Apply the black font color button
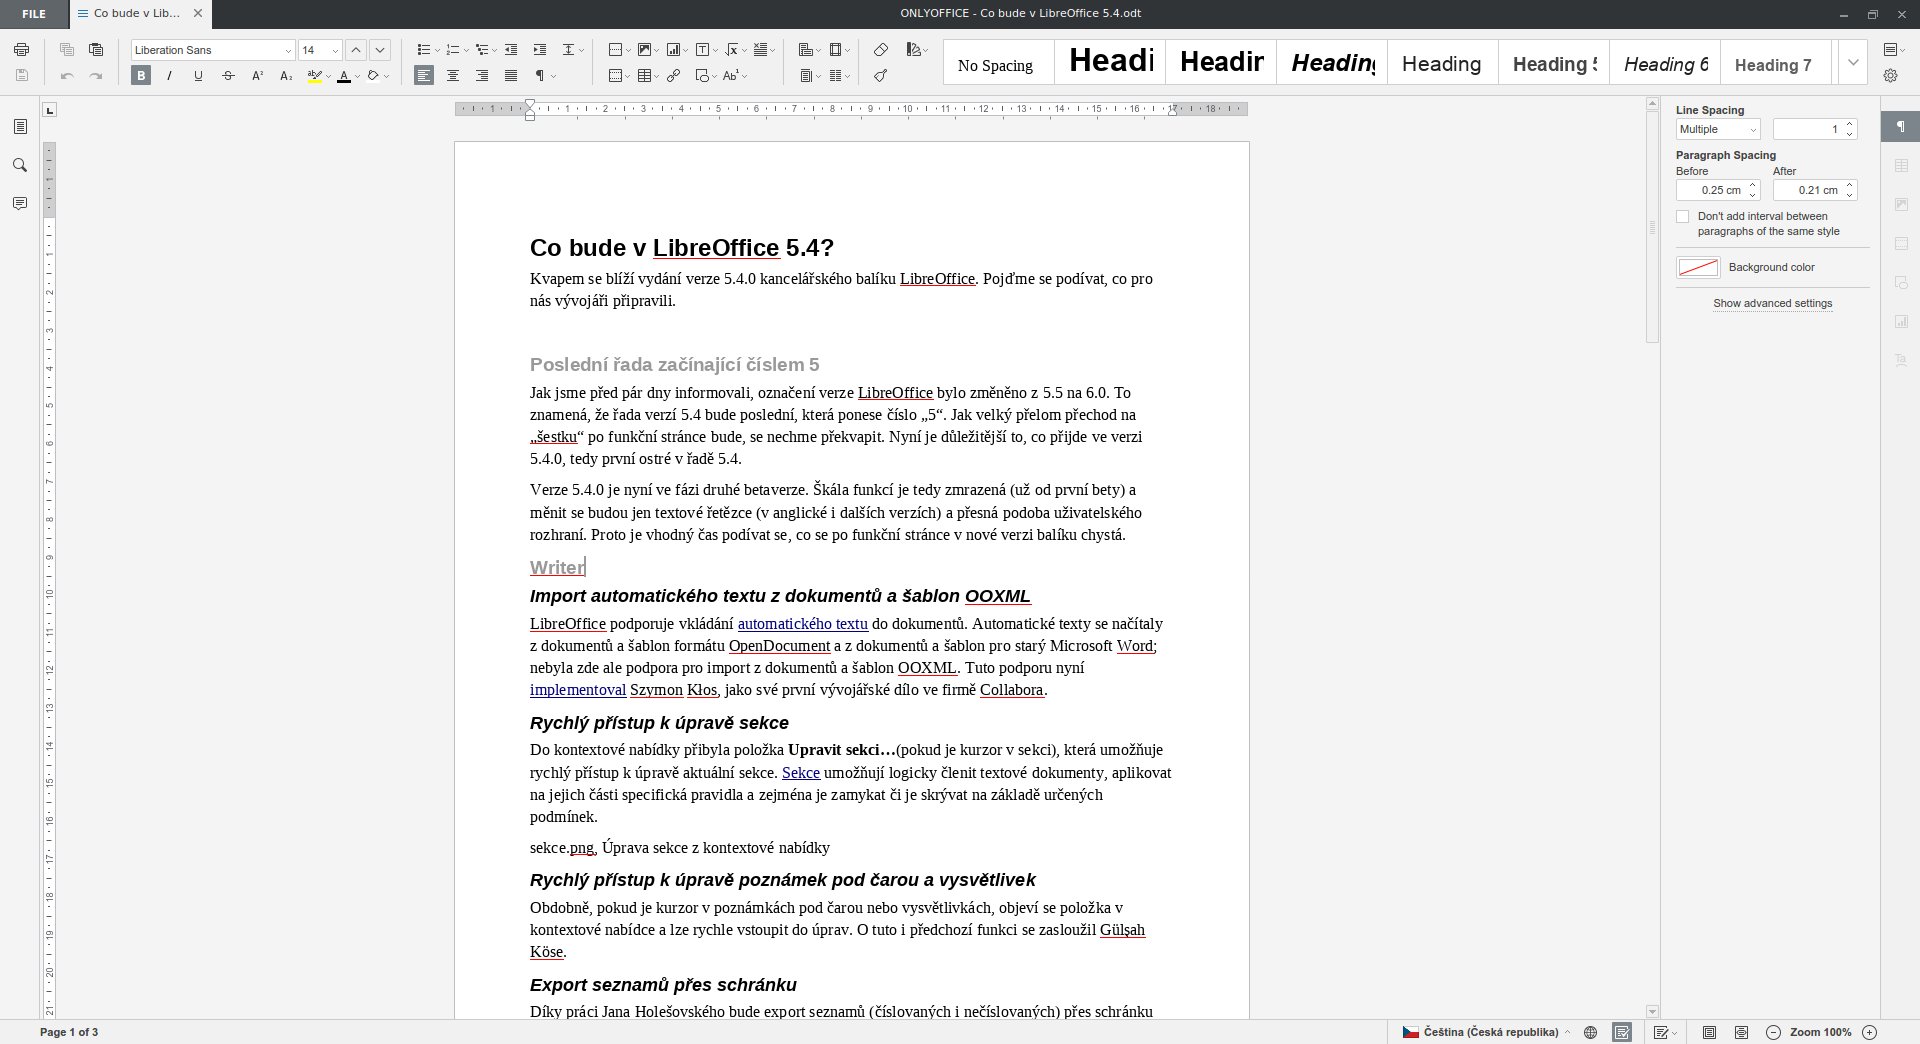 pos(344,76)
